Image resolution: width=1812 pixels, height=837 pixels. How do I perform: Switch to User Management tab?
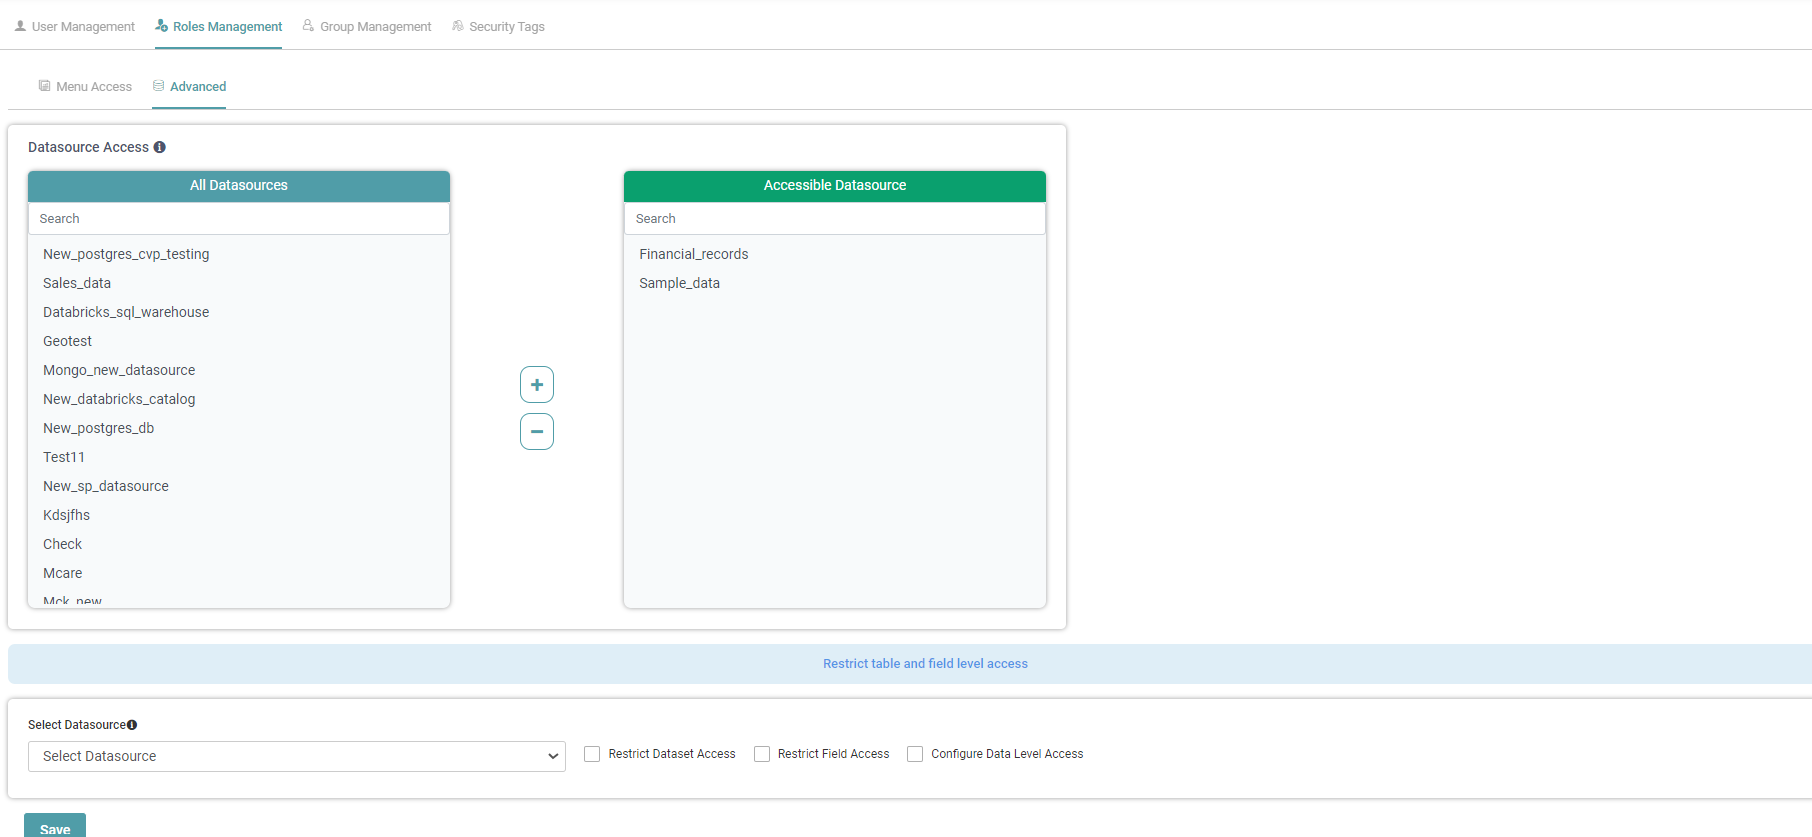tap(75, 27)
